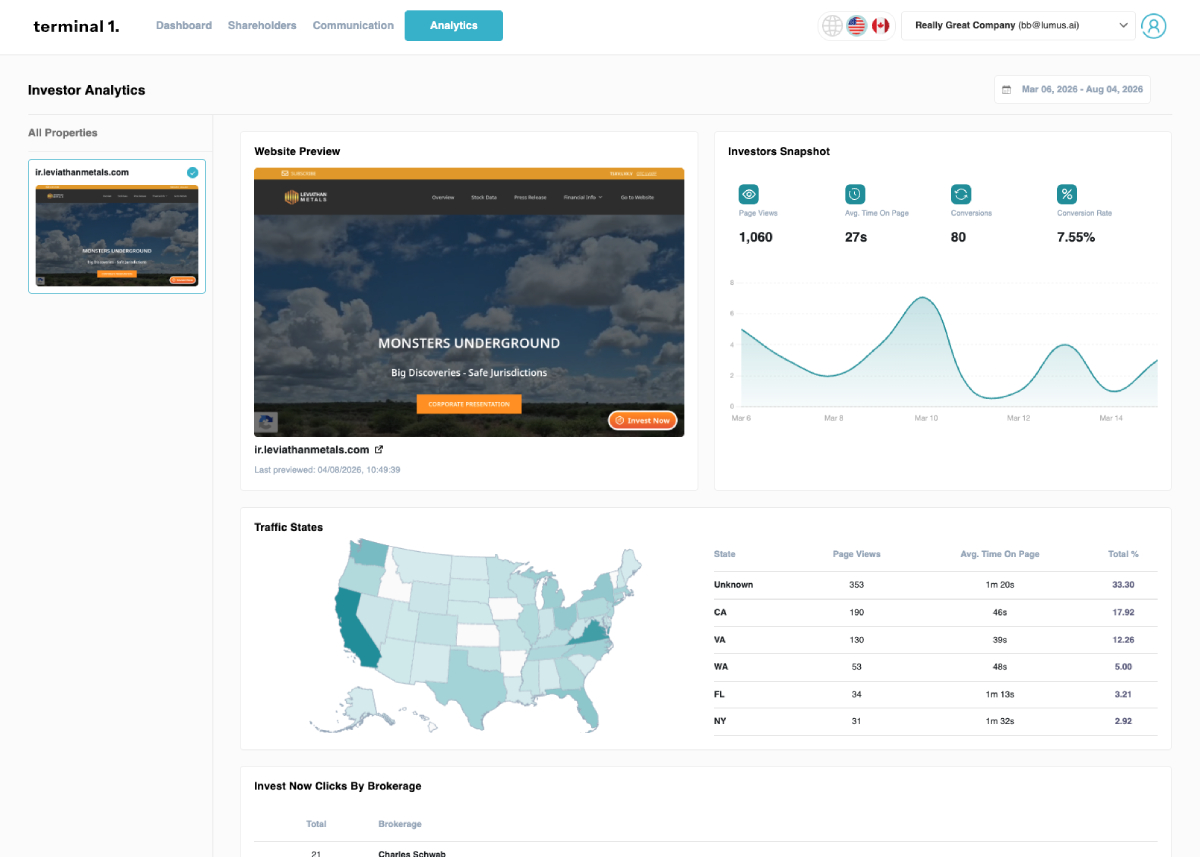Click California on the traffic map
This screenshot has height=857, width=1200.
coord(357,628)
